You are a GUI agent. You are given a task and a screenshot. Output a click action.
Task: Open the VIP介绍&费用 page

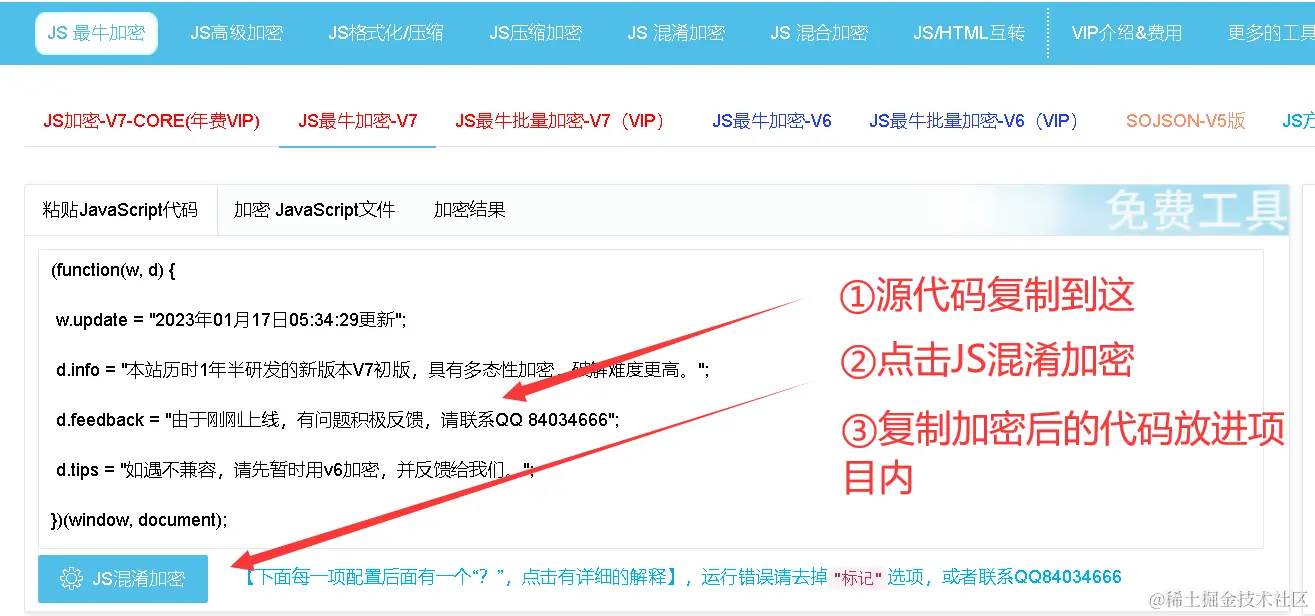(x=1127, y=32)
